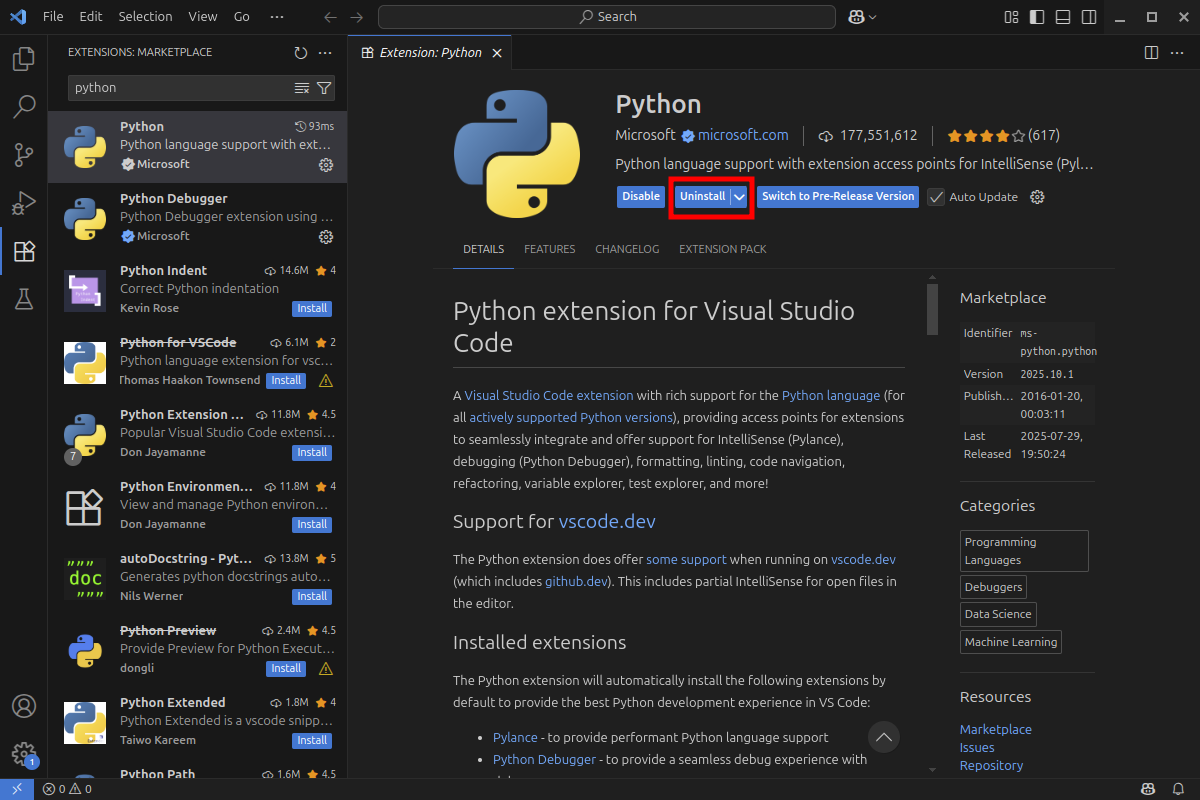
Task: Open the File menu
Action: pyautogui.click(x=53, y=17)
